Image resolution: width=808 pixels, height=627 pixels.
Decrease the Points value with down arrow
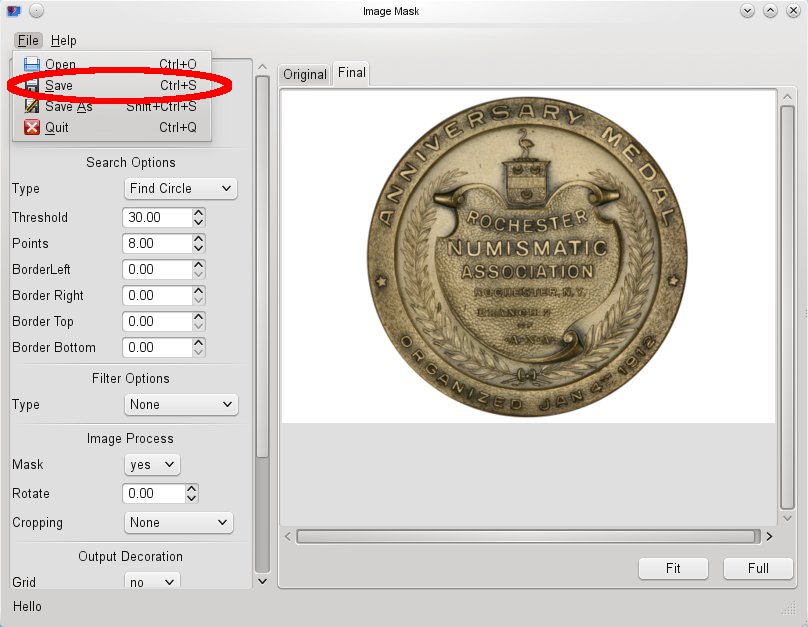coord(199,248)
